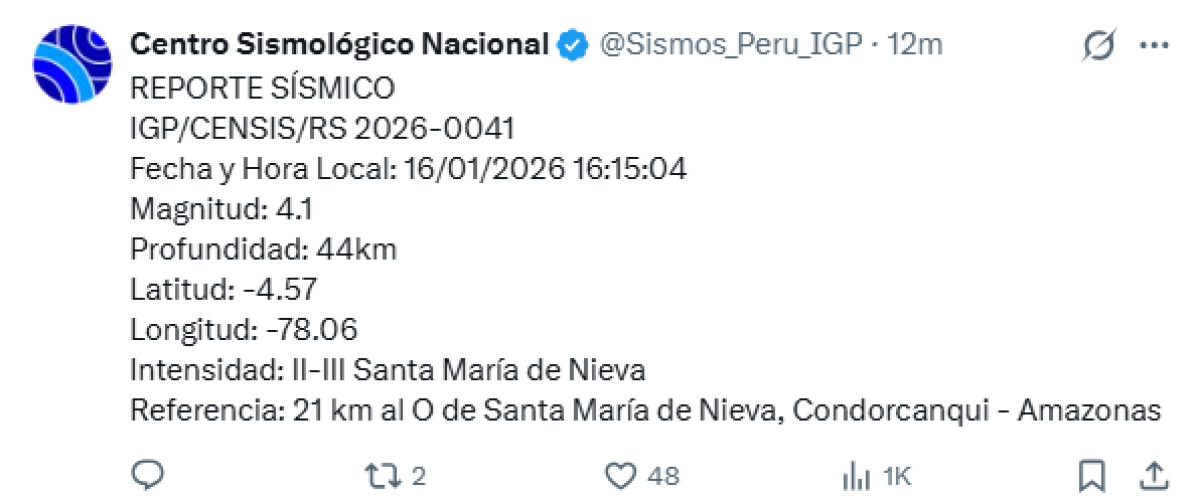Click the 1K views count
The image size is (1200, 501).
897,476
